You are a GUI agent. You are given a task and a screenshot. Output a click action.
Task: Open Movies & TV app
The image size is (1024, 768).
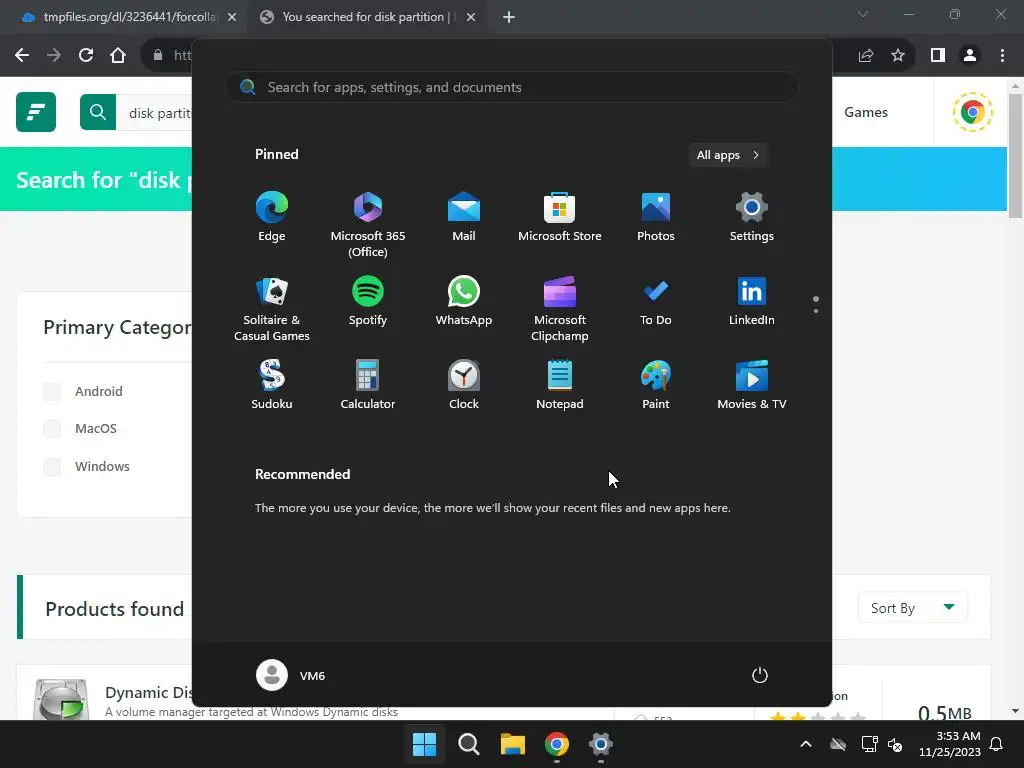(752, 385)
